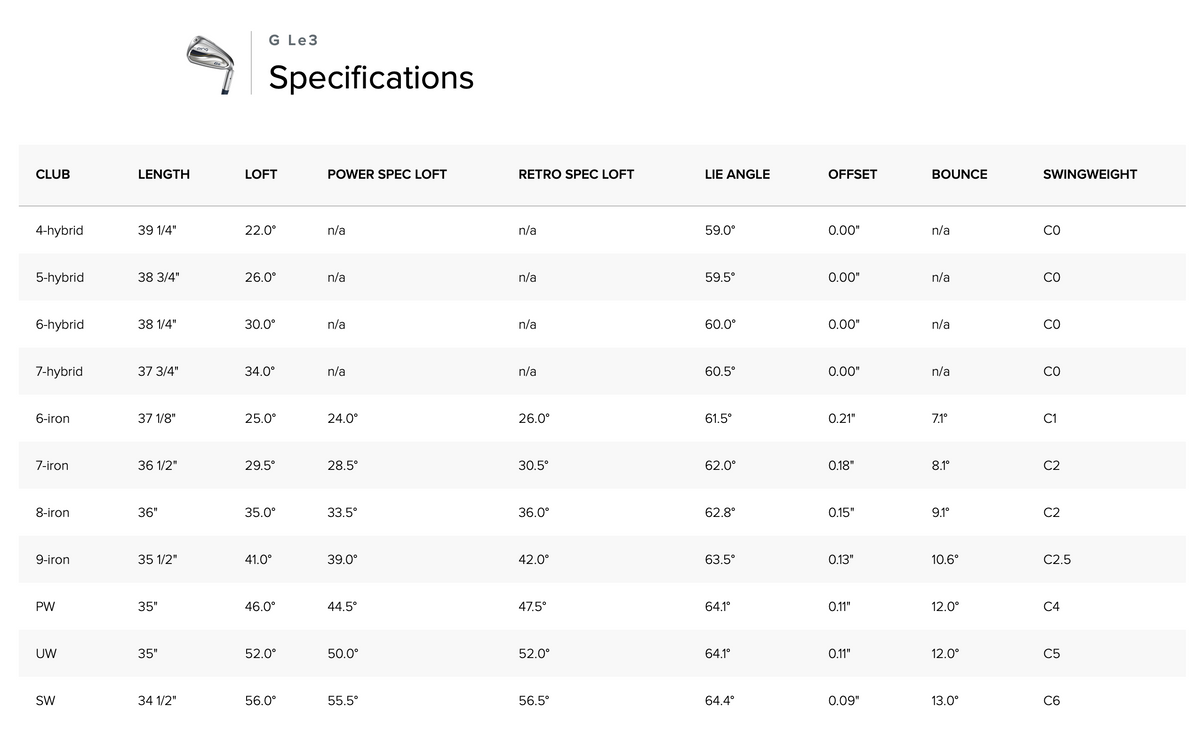The height and width of the screenshot is (730, 1200).
Task: Click the 9-iron row label
Action: [53, 559]
